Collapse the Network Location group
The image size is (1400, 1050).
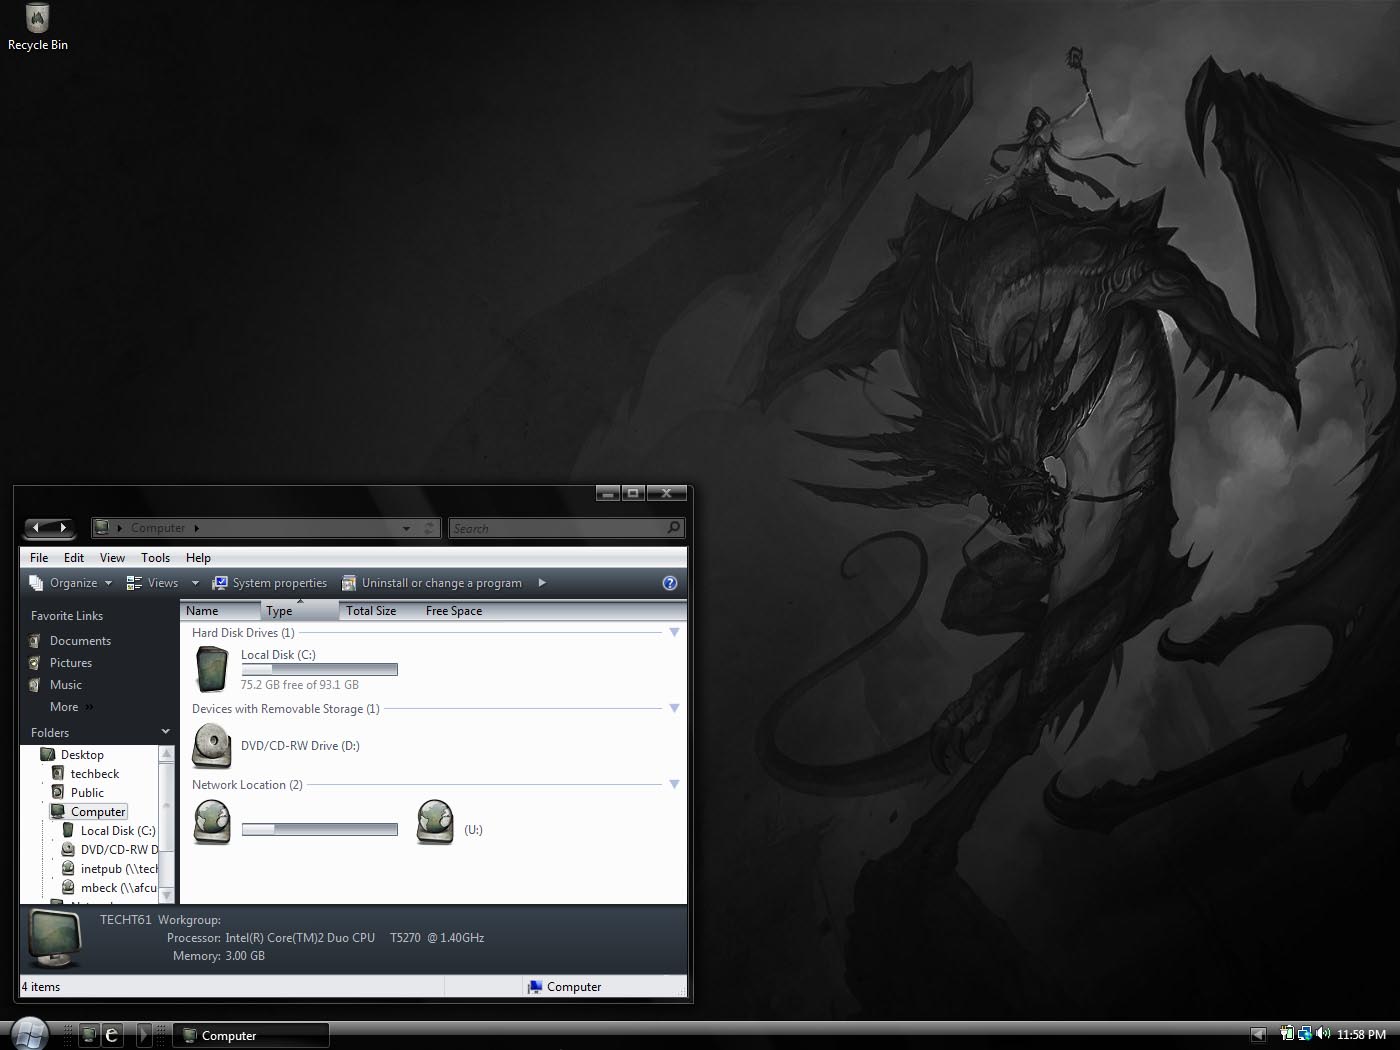coord(674,785)
